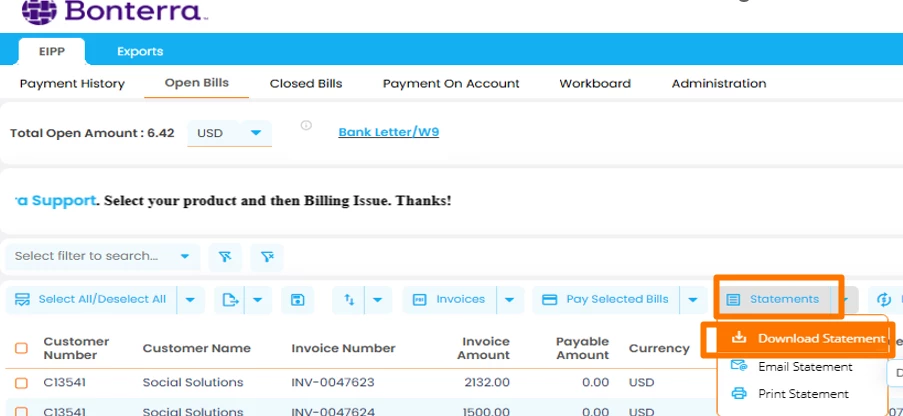Image resolution: width=903 pixels, height=416 pixels.
Task: Click the refresh icon right of Statements
Action: click(885, 300)
